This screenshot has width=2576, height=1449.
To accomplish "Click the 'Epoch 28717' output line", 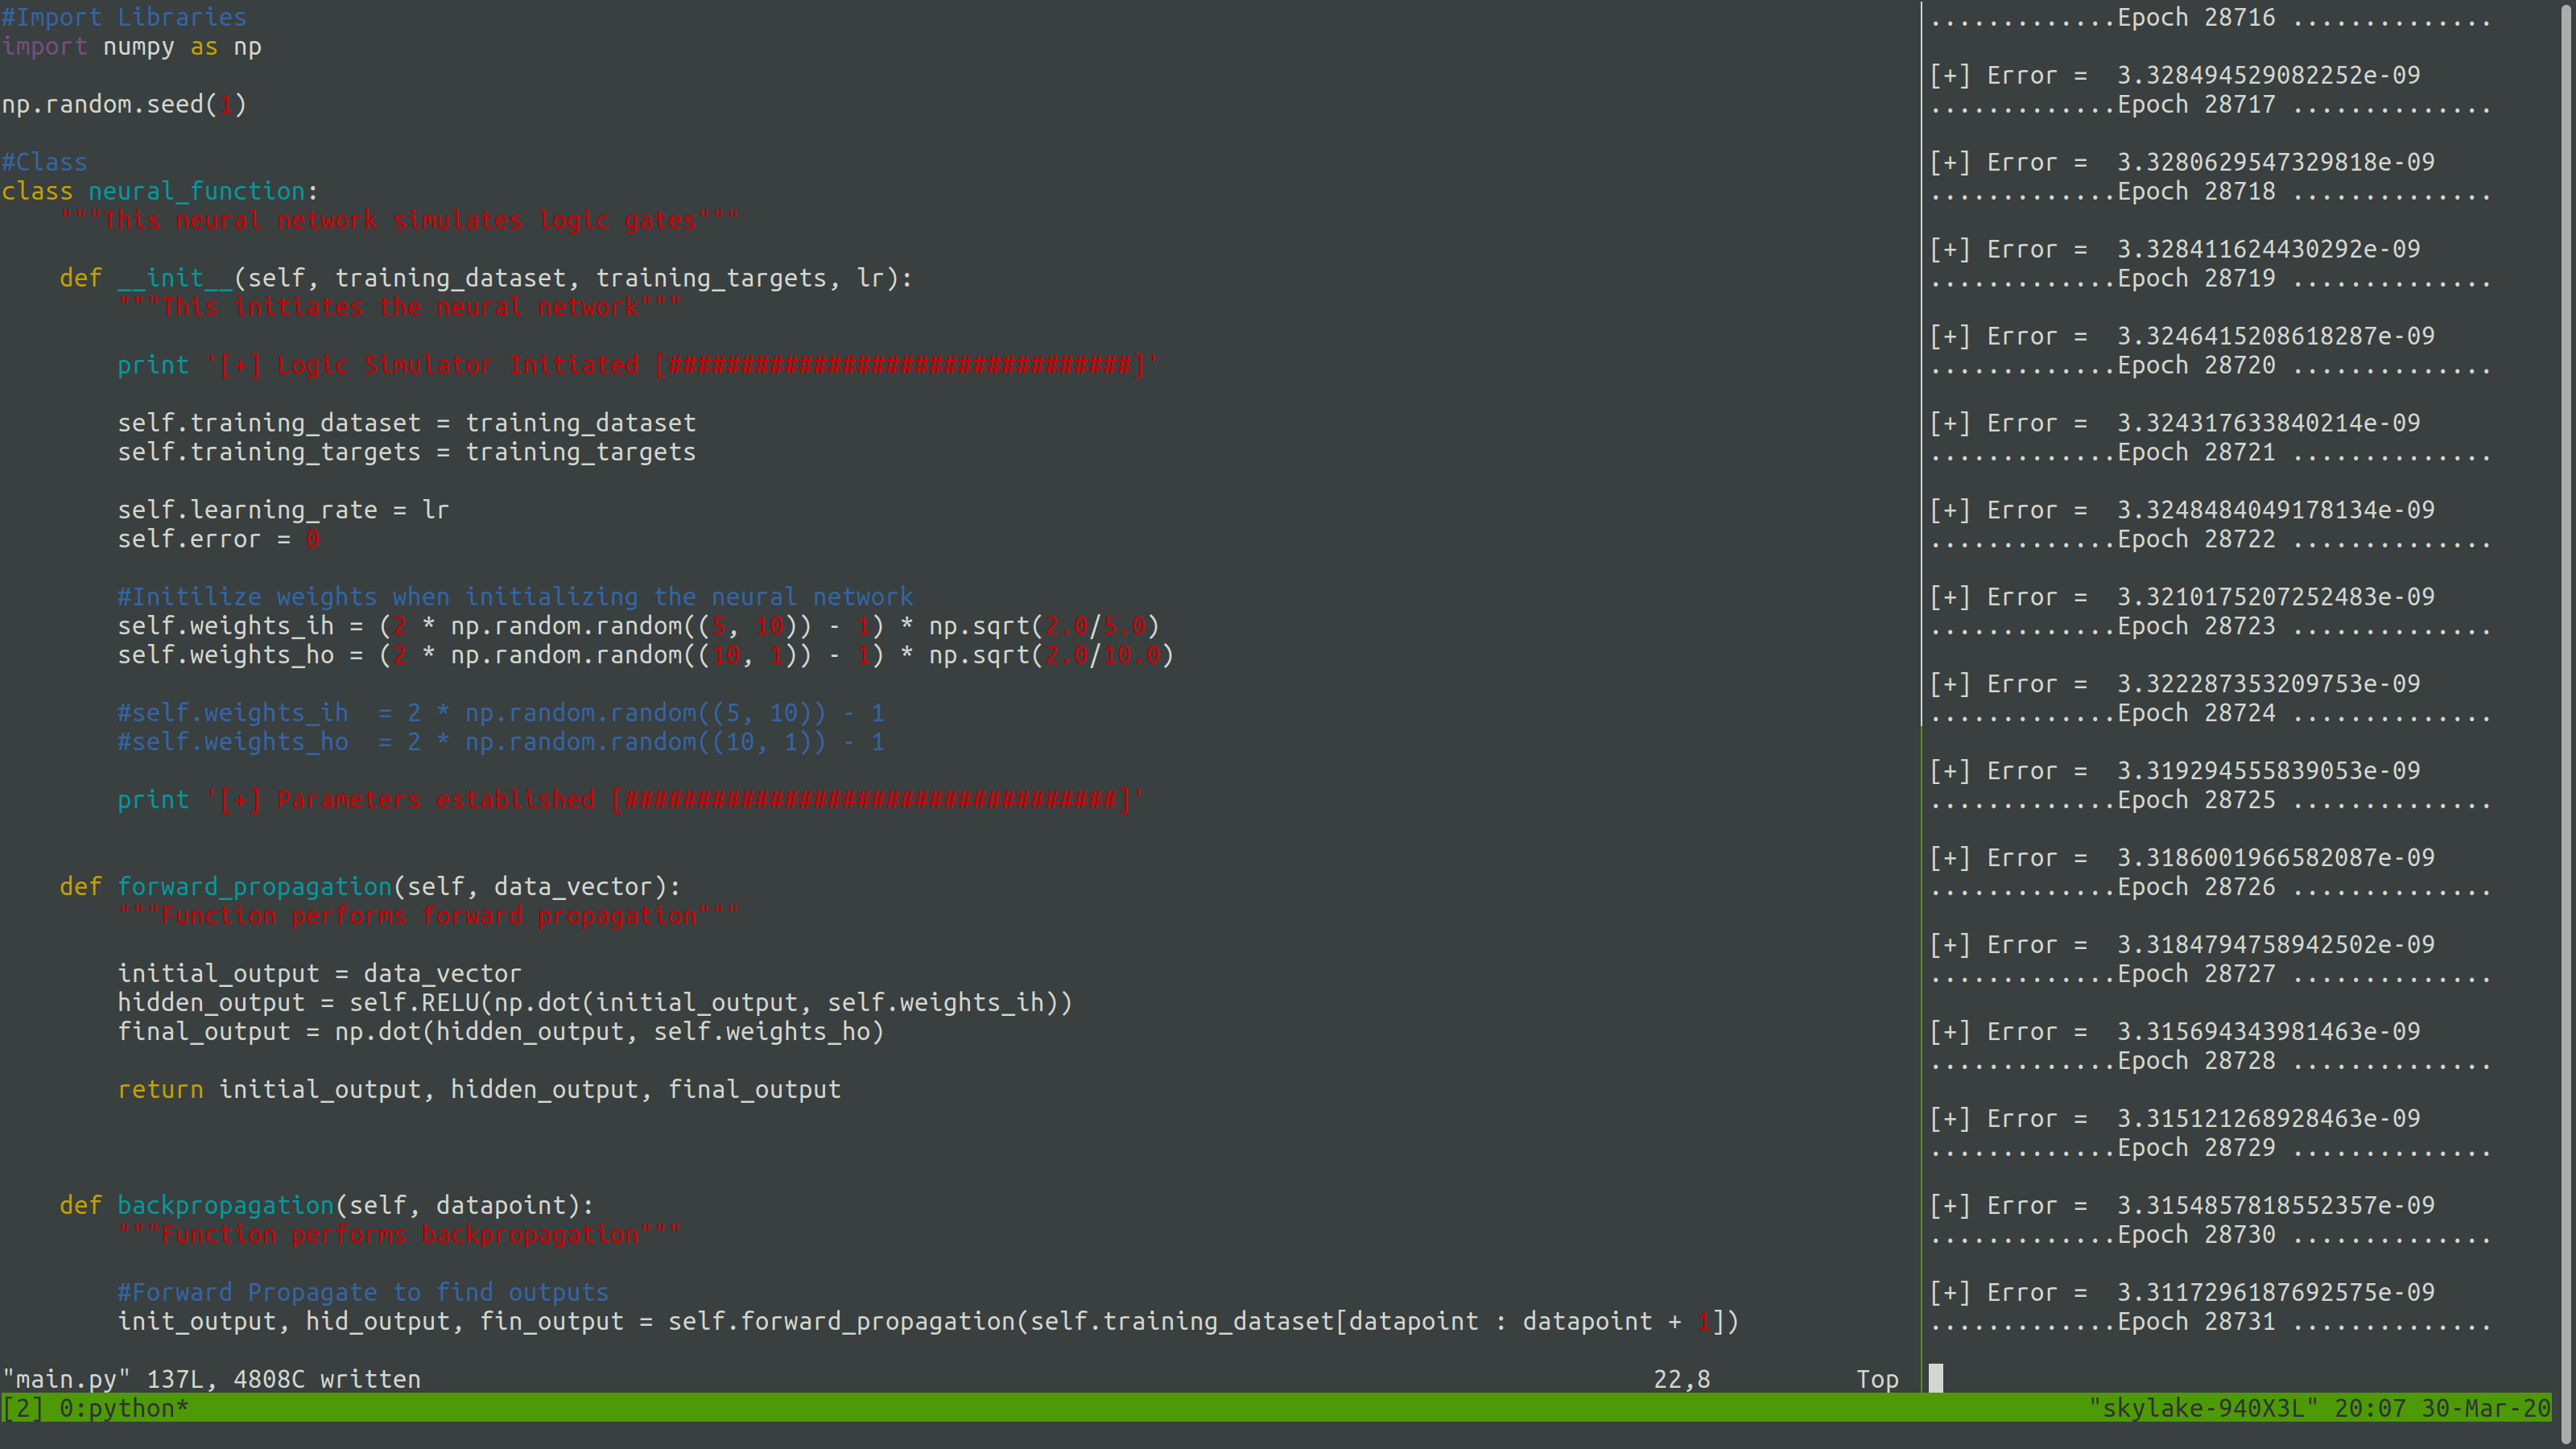I will click(x=2210, y=104).
